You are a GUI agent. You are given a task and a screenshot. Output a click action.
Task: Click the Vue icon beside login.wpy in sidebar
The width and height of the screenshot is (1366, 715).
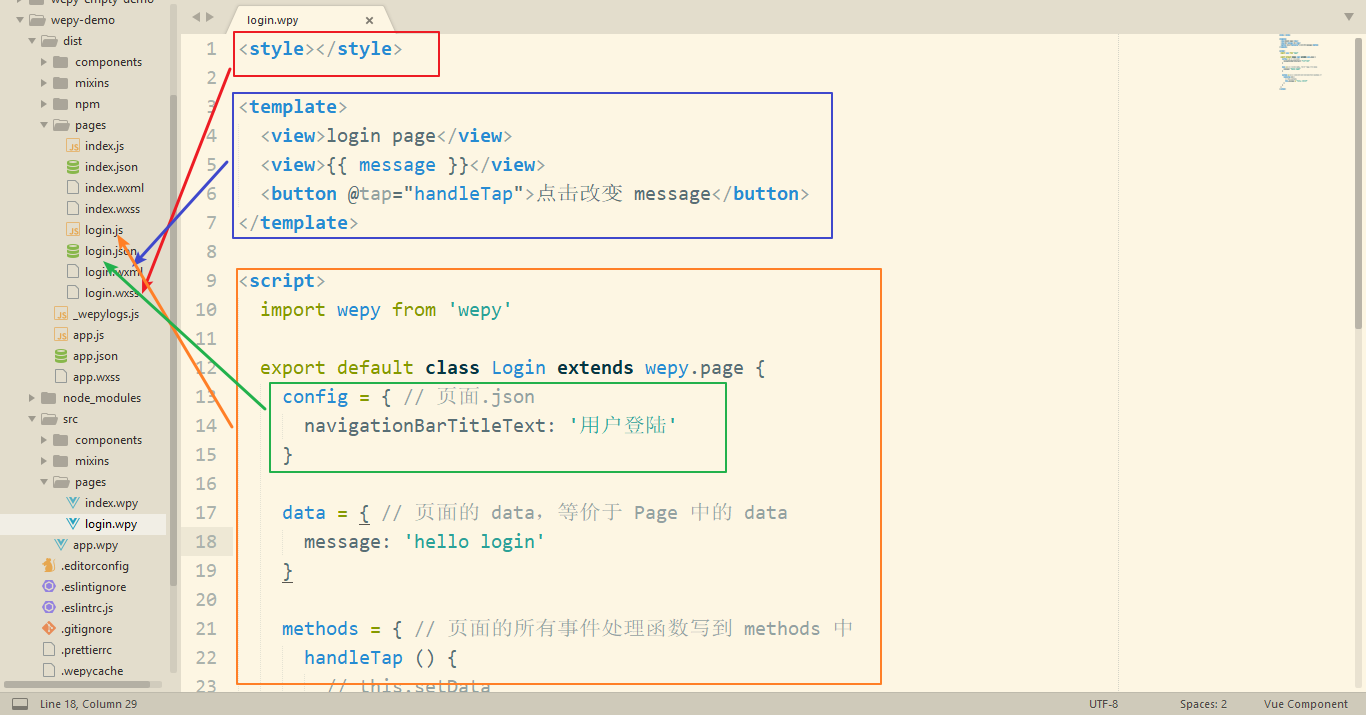coord(73,524)
